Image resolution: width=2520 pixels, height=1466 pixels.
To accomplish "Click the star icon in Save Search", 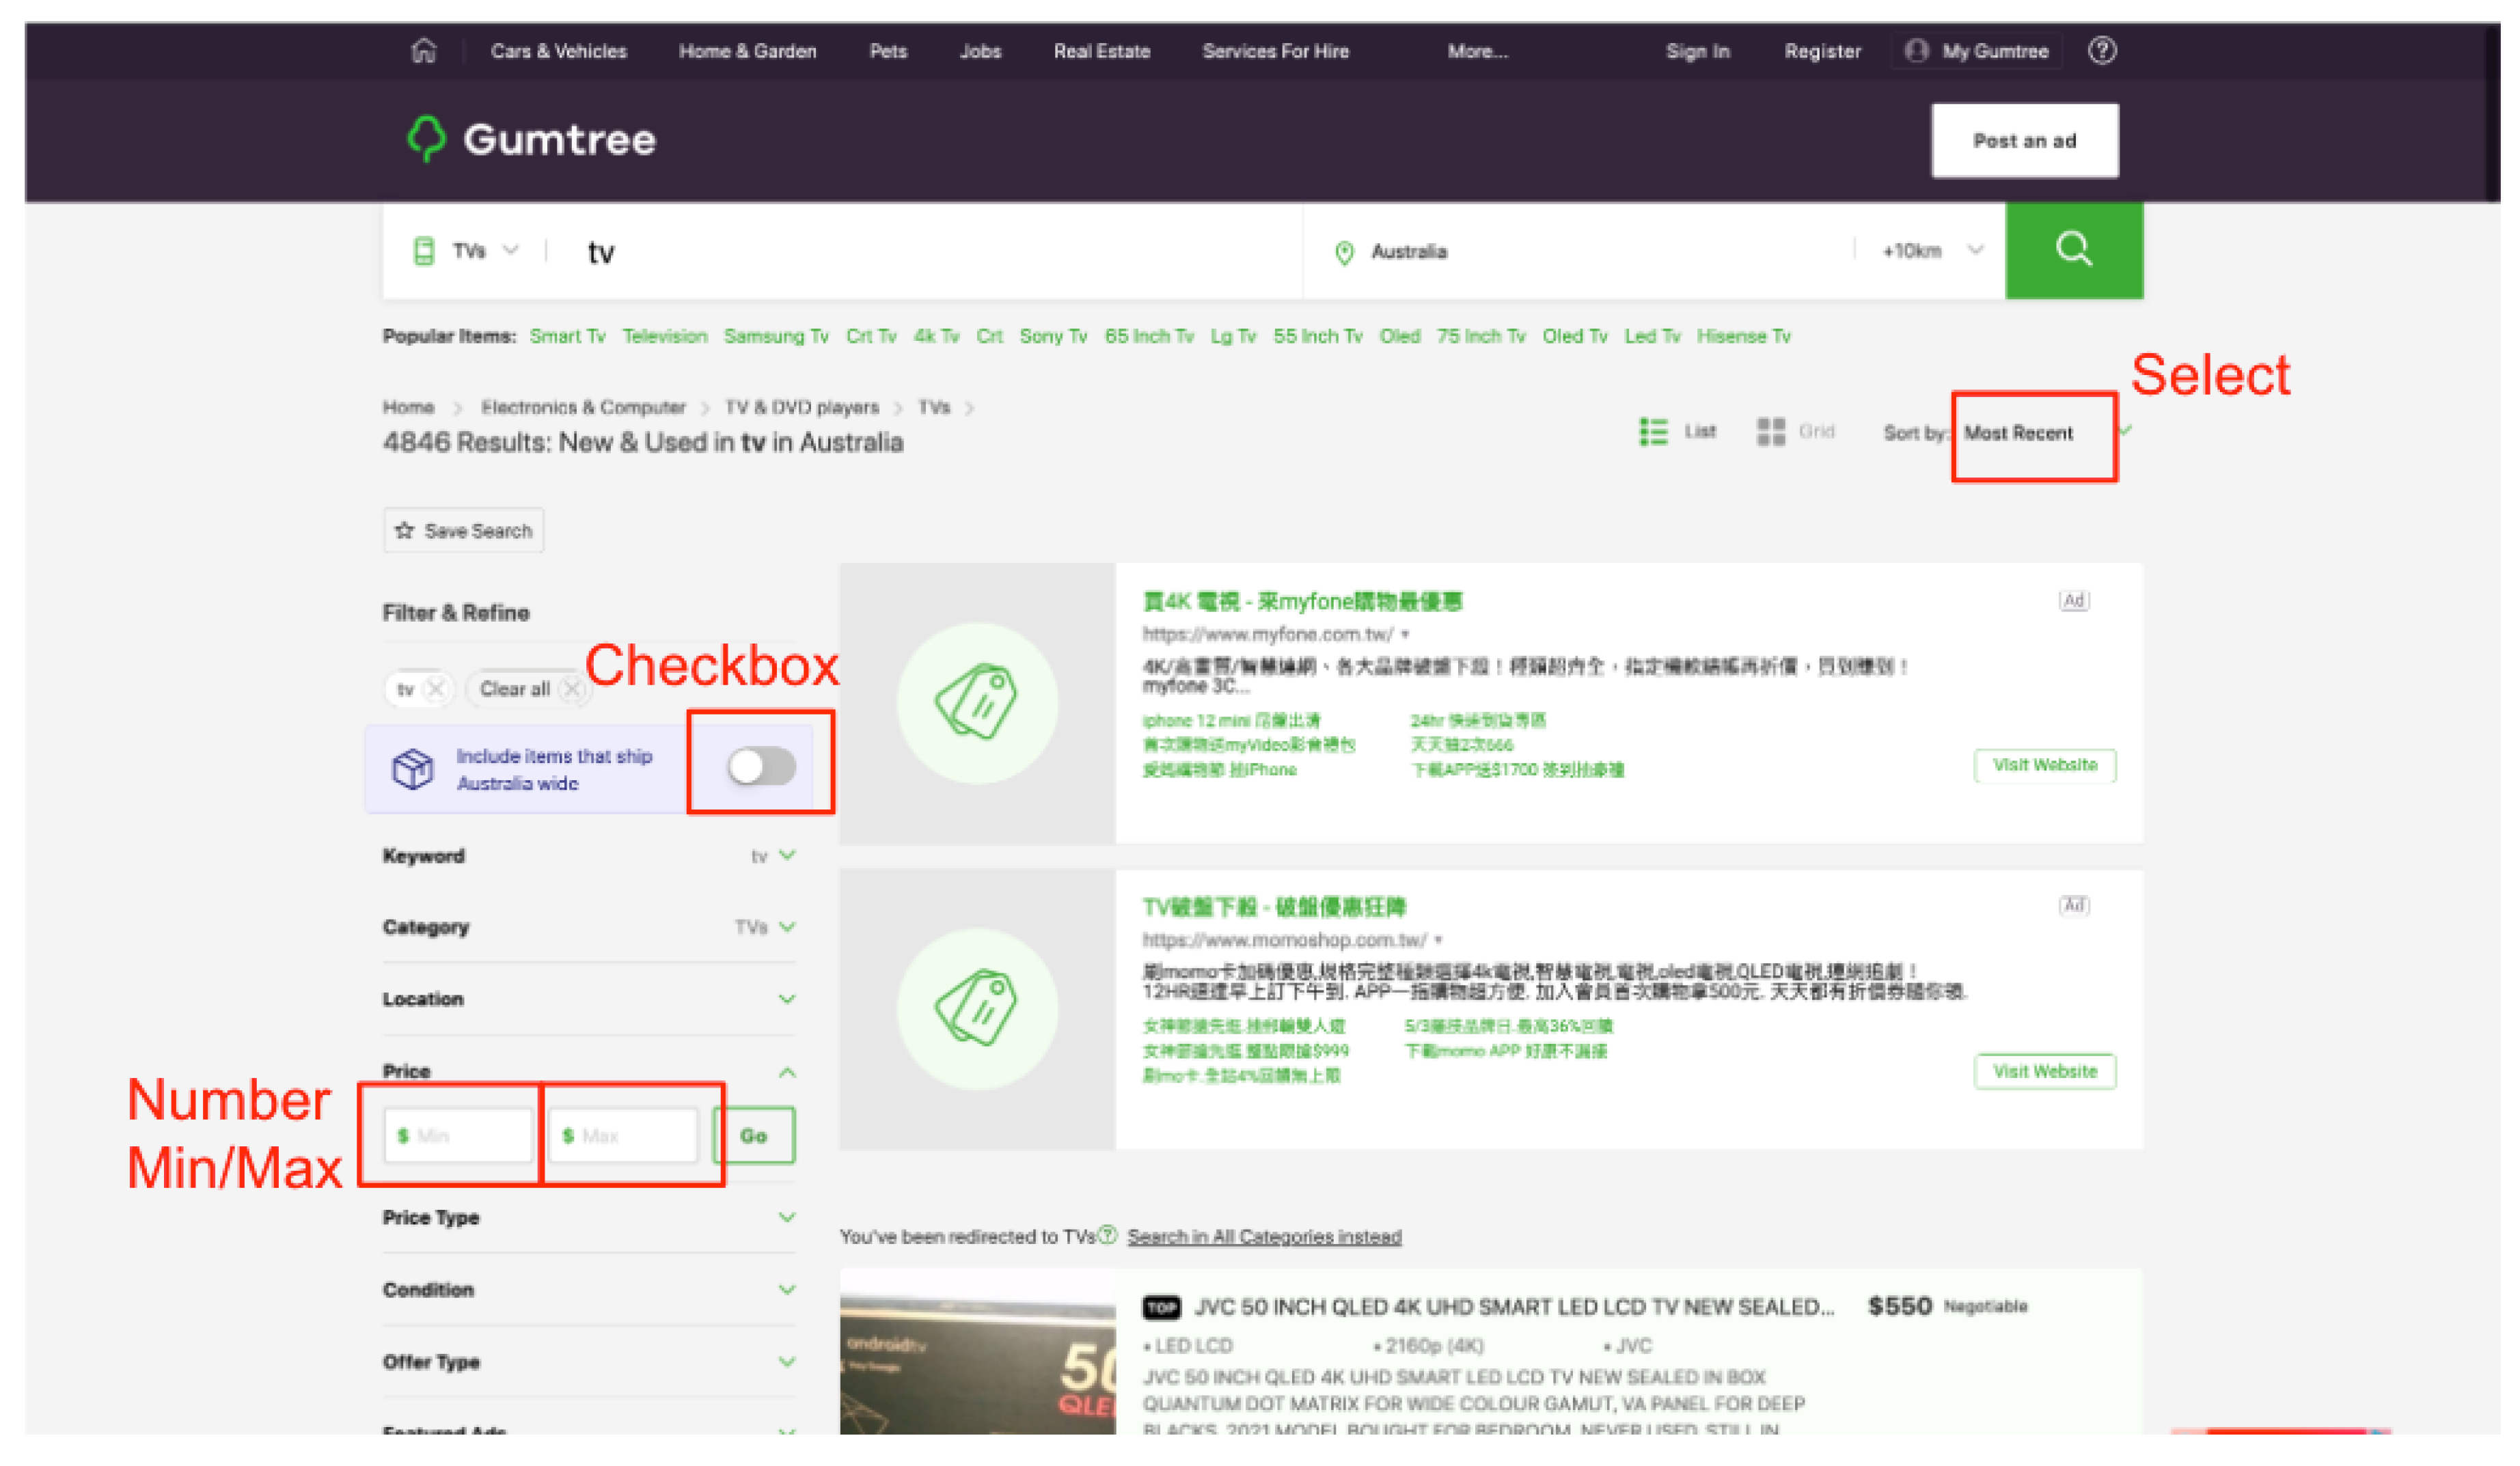I will [404, 530].
